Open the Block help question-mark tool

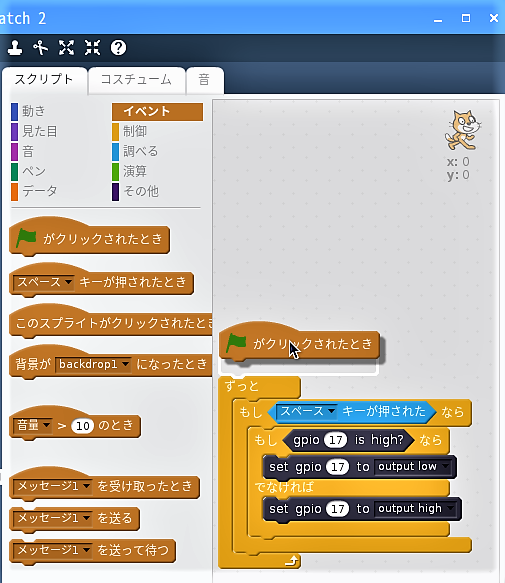(x=119, y=48)
